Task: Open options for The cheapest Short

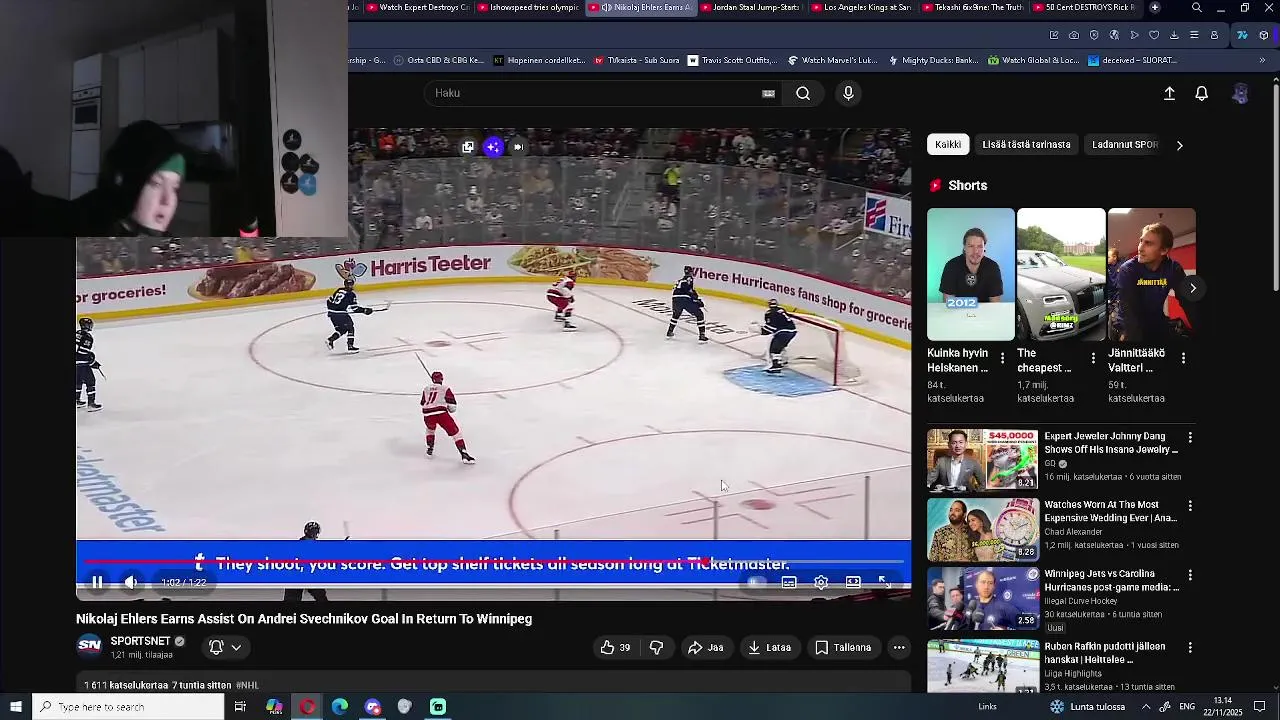Action: (1093, 358)
